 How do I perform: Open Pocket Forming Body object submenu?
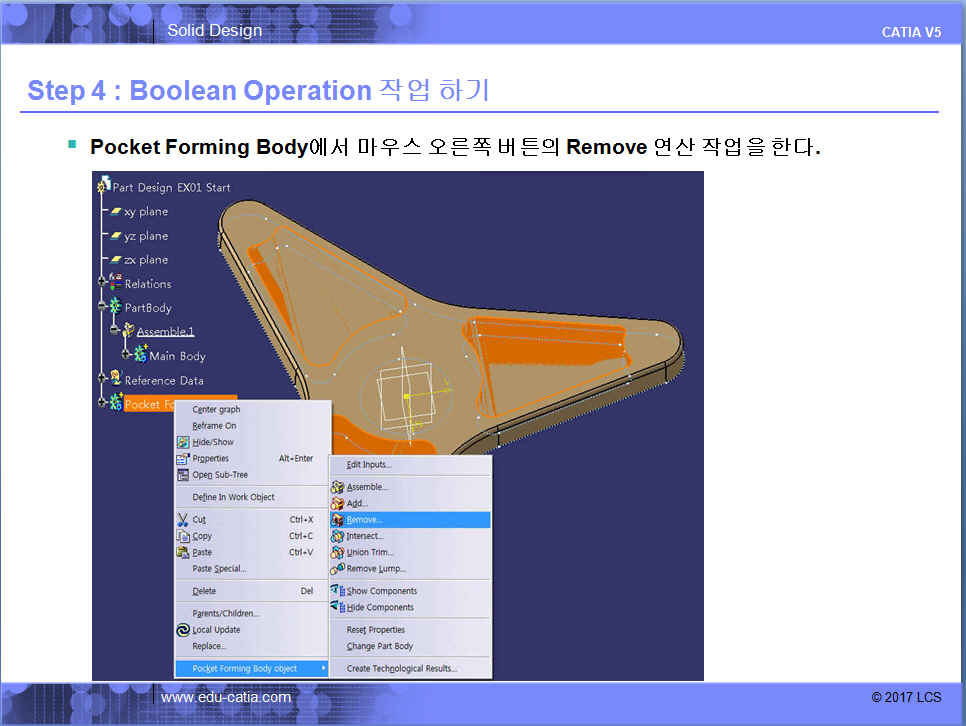(x=252, y=668)
